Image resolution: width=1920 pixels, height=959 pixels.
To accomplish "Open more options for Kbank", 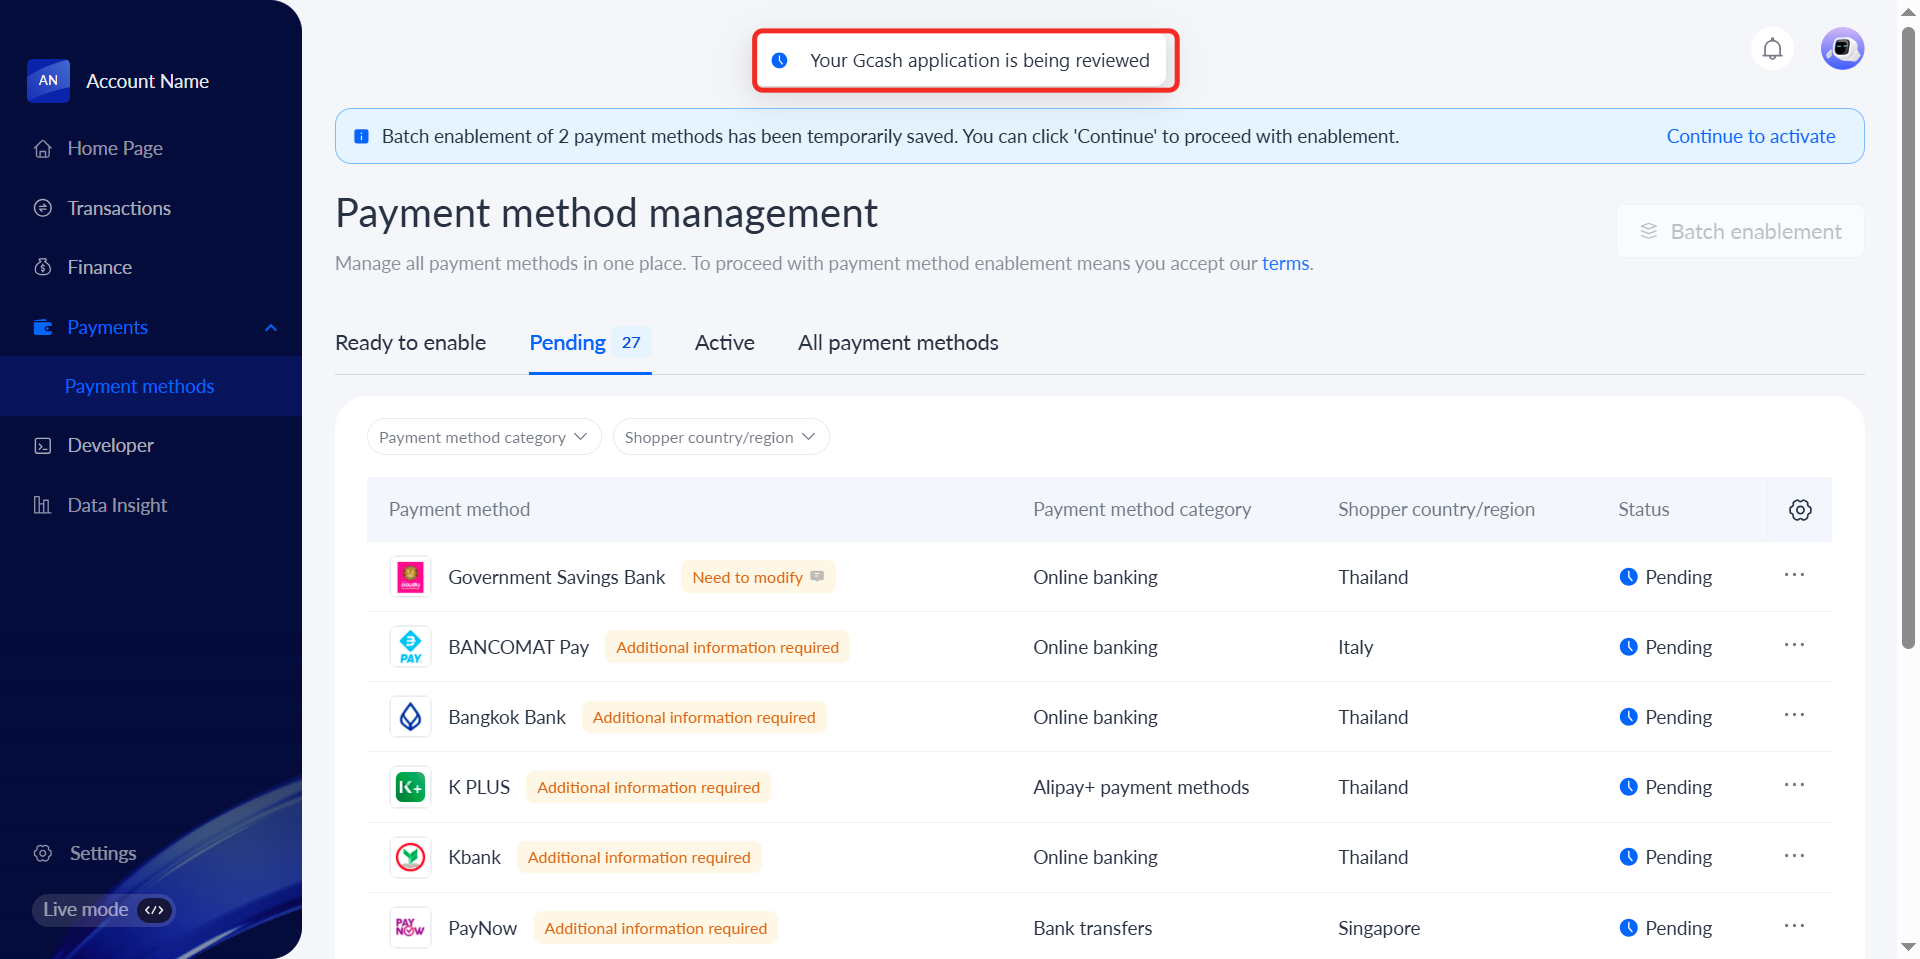I will tap(1795, 856).
